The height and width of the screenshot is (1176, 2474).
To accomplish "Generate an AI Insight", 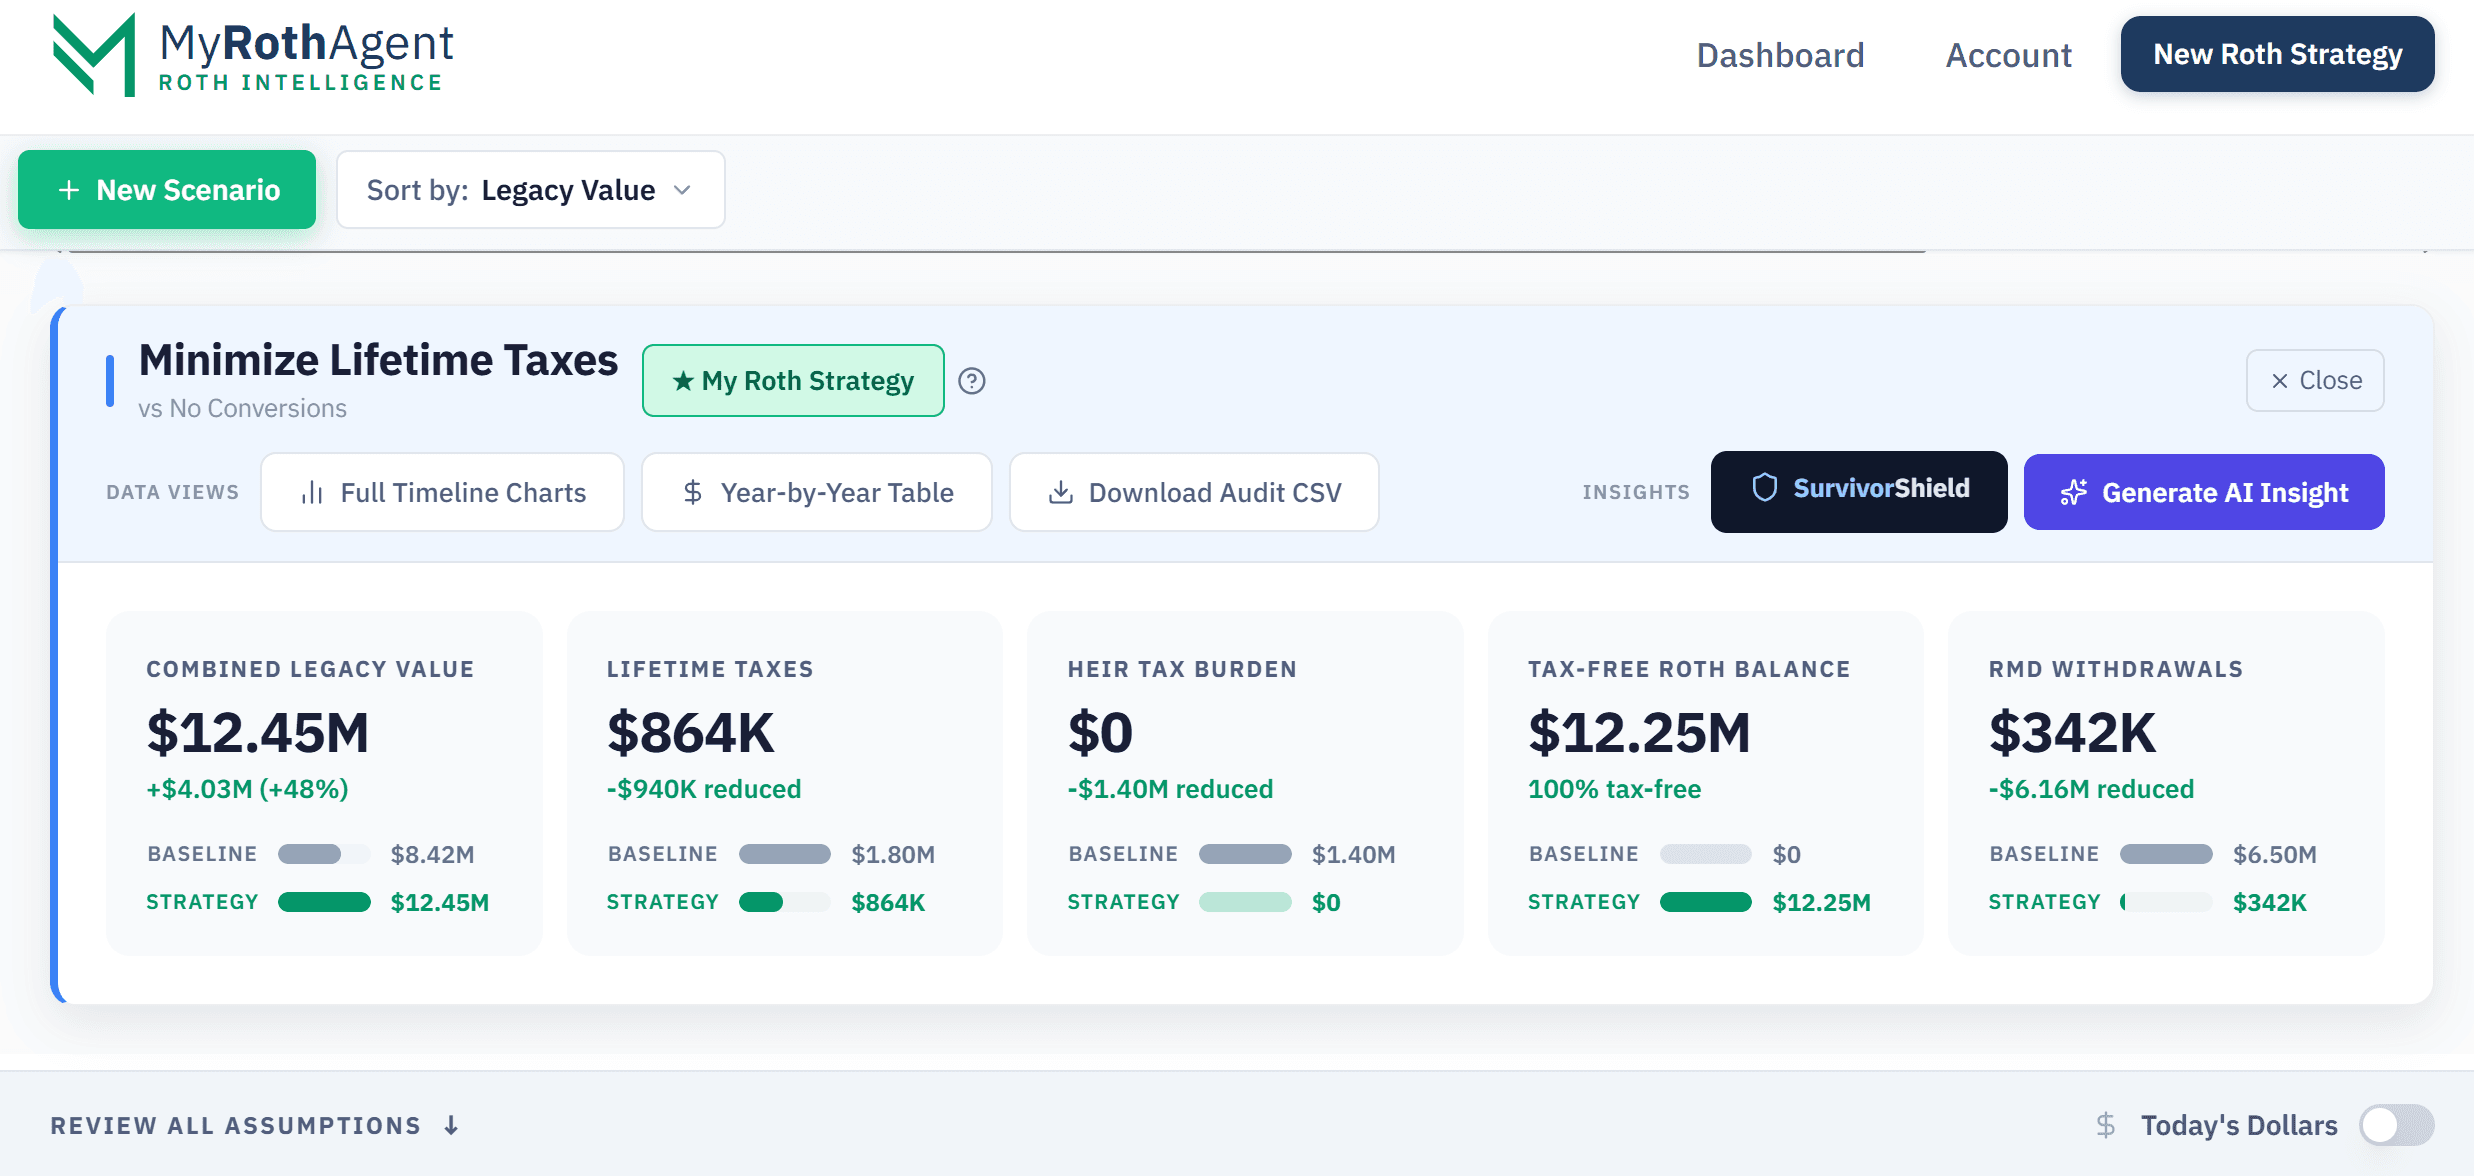I will (2204, 492).
